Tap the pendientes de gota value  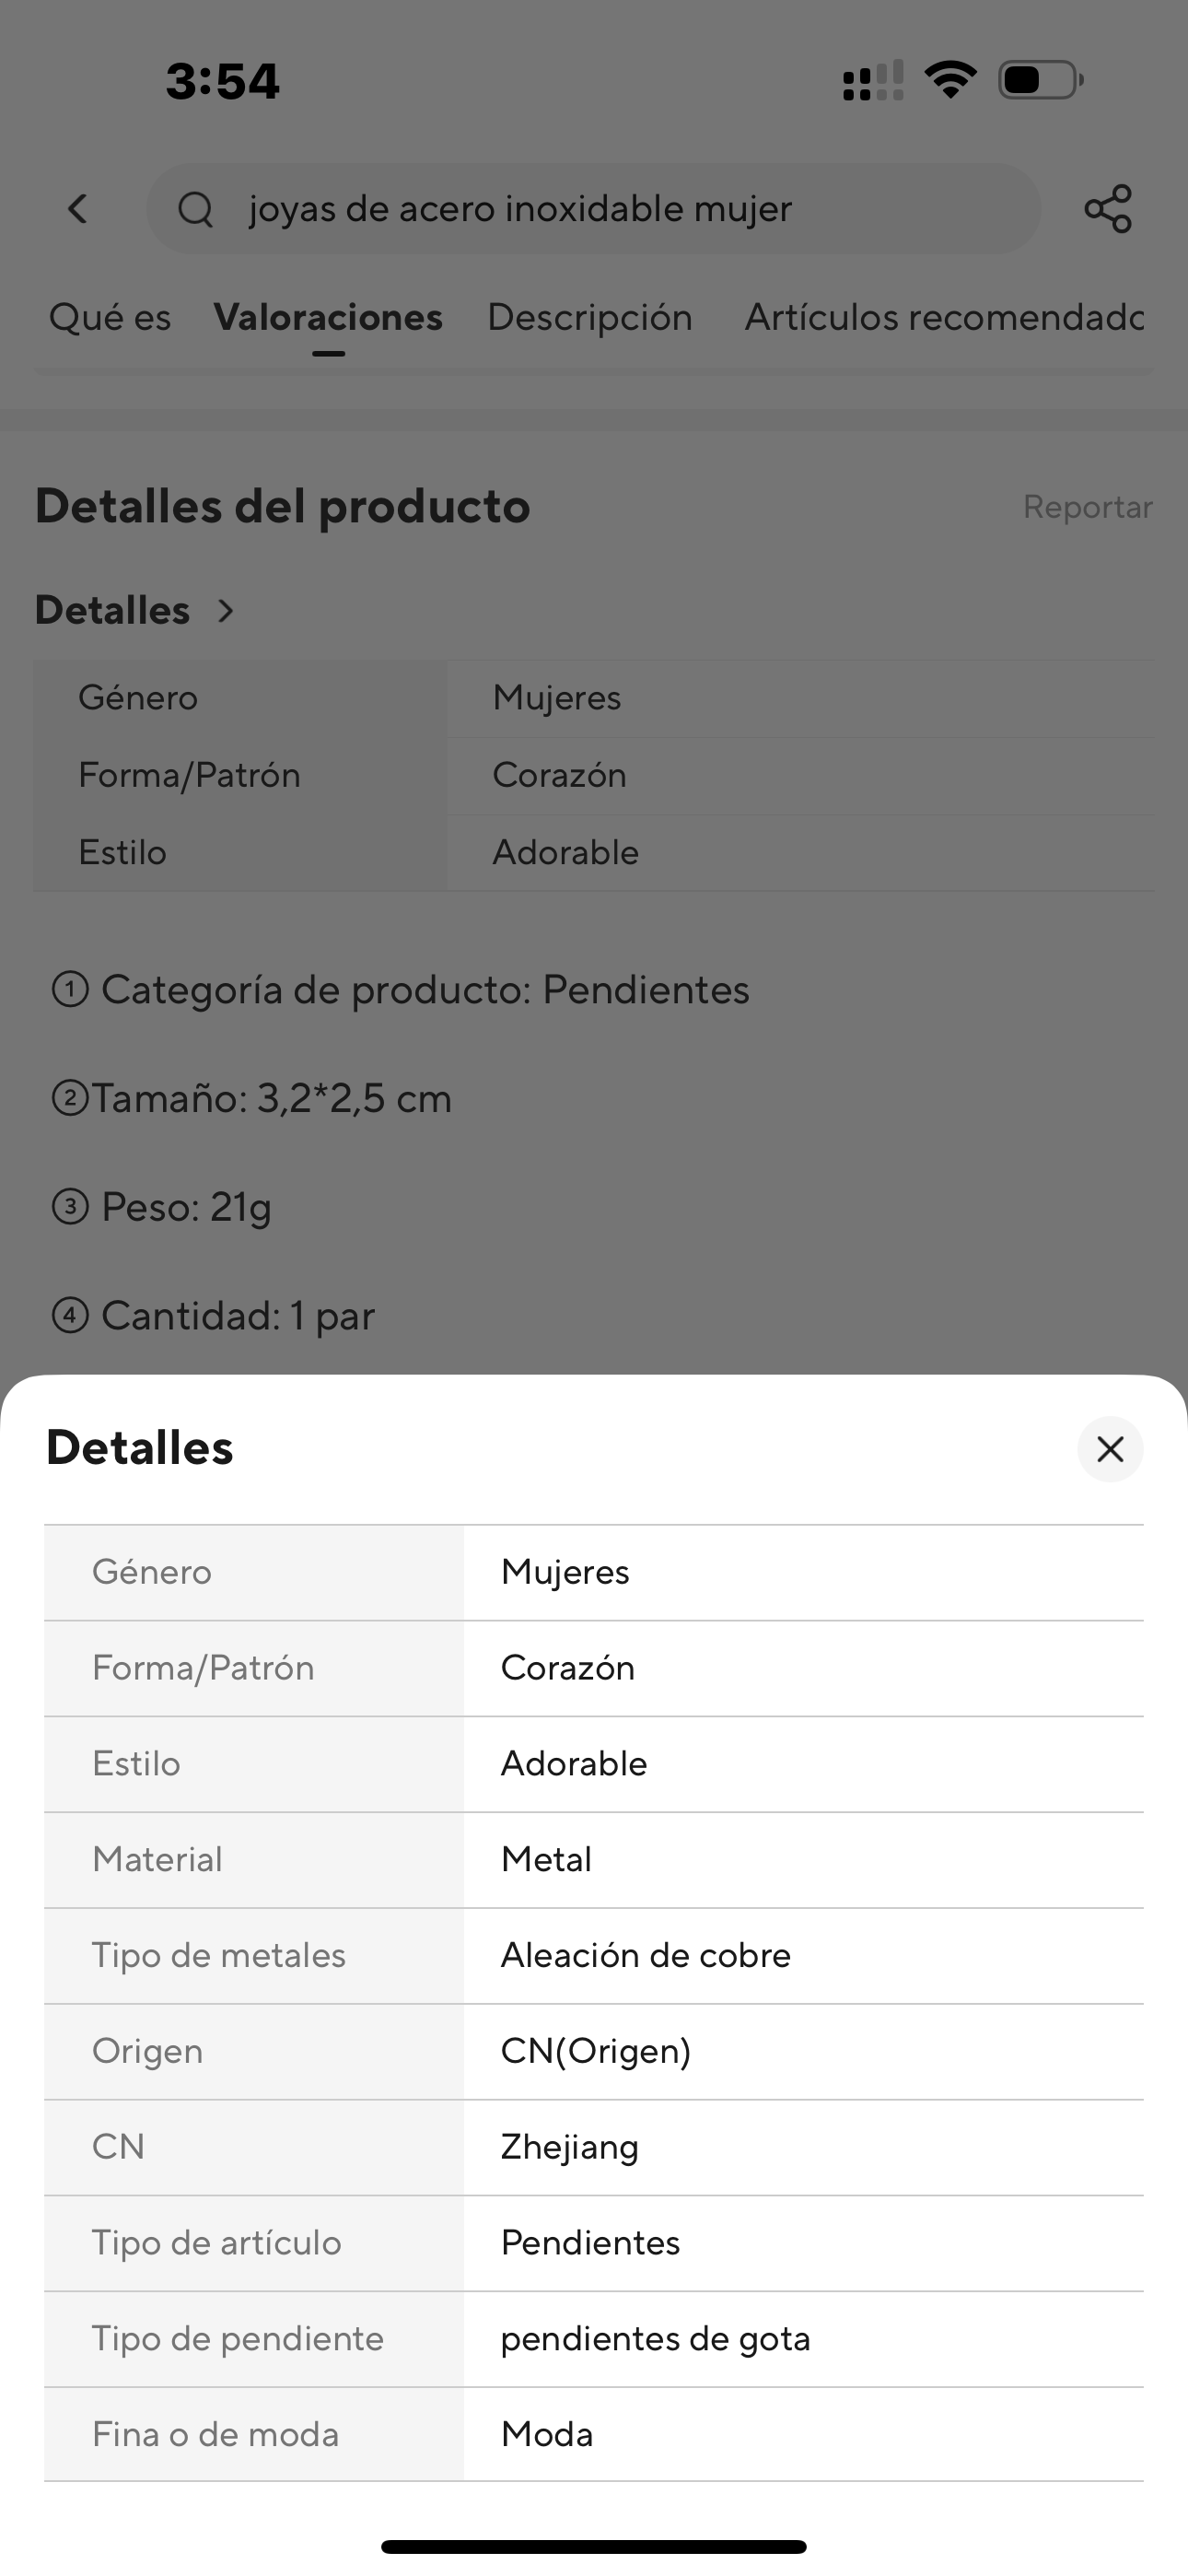pyautogui.click(x=655, y=2339)
